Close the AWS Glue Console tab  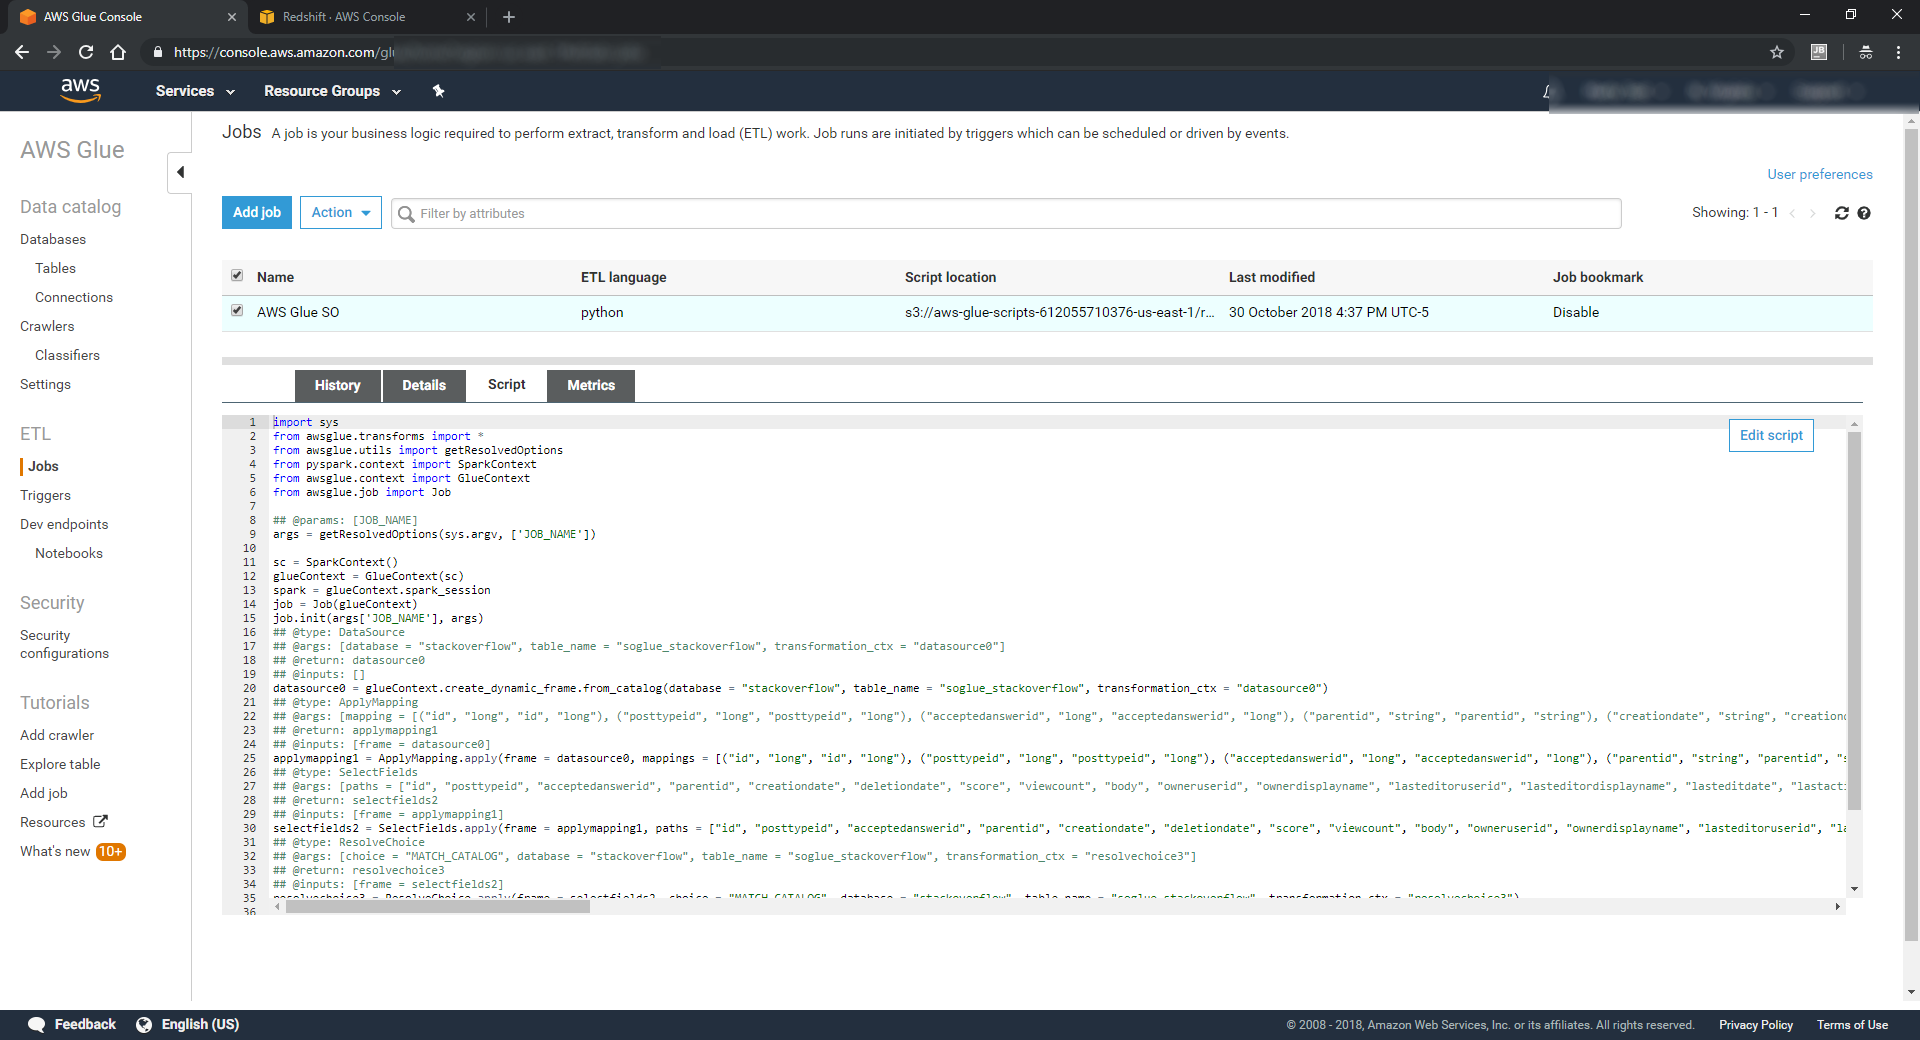[231, 17]
